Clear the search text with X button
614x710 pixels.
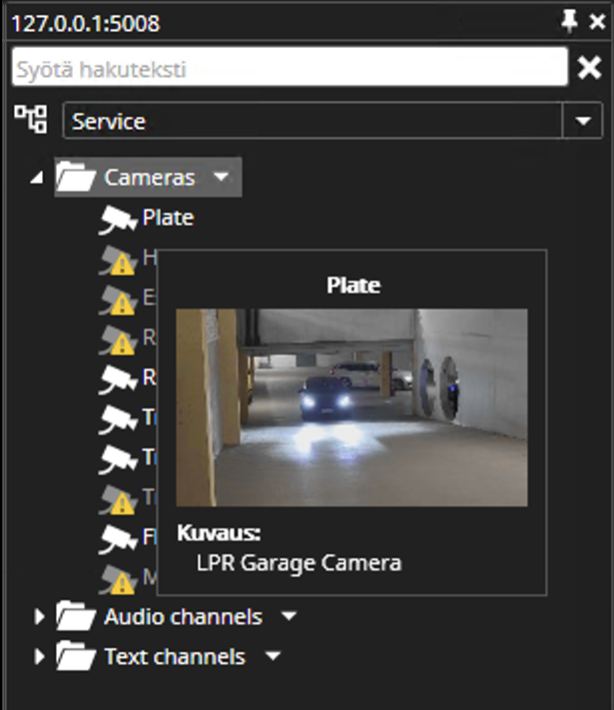(x=589, y=68)
